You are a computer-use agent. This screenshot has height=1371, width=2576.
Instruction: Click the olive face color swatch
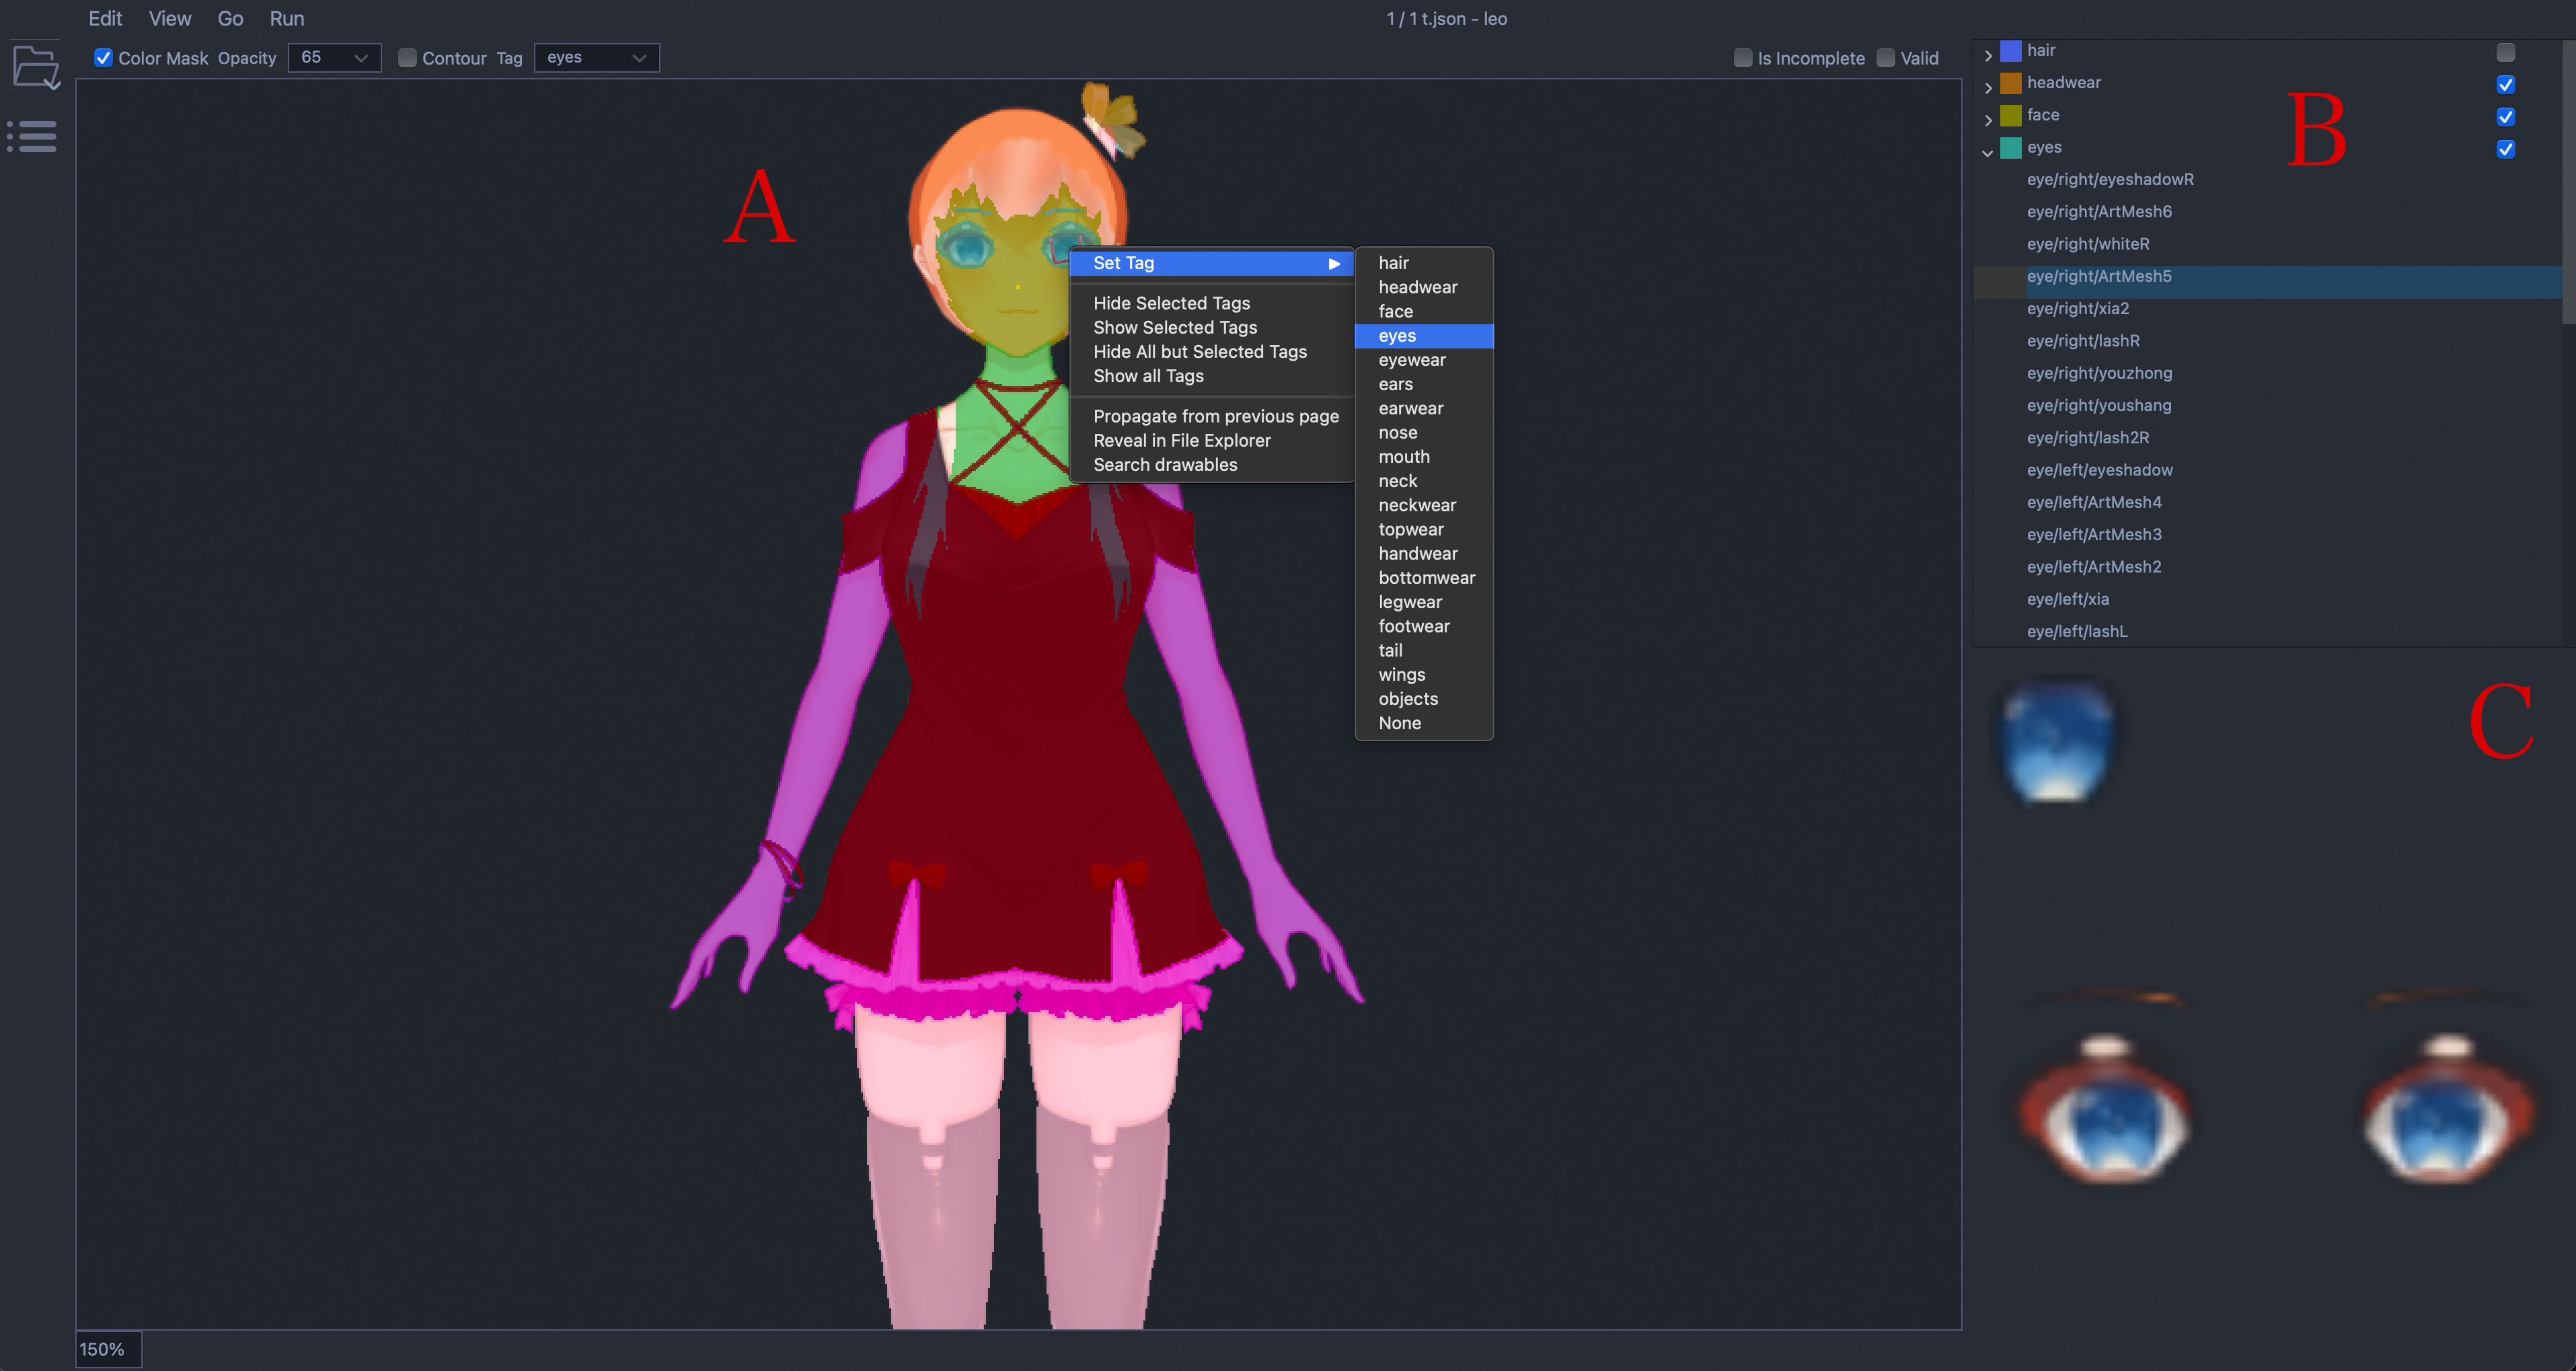pos(2010,116)
